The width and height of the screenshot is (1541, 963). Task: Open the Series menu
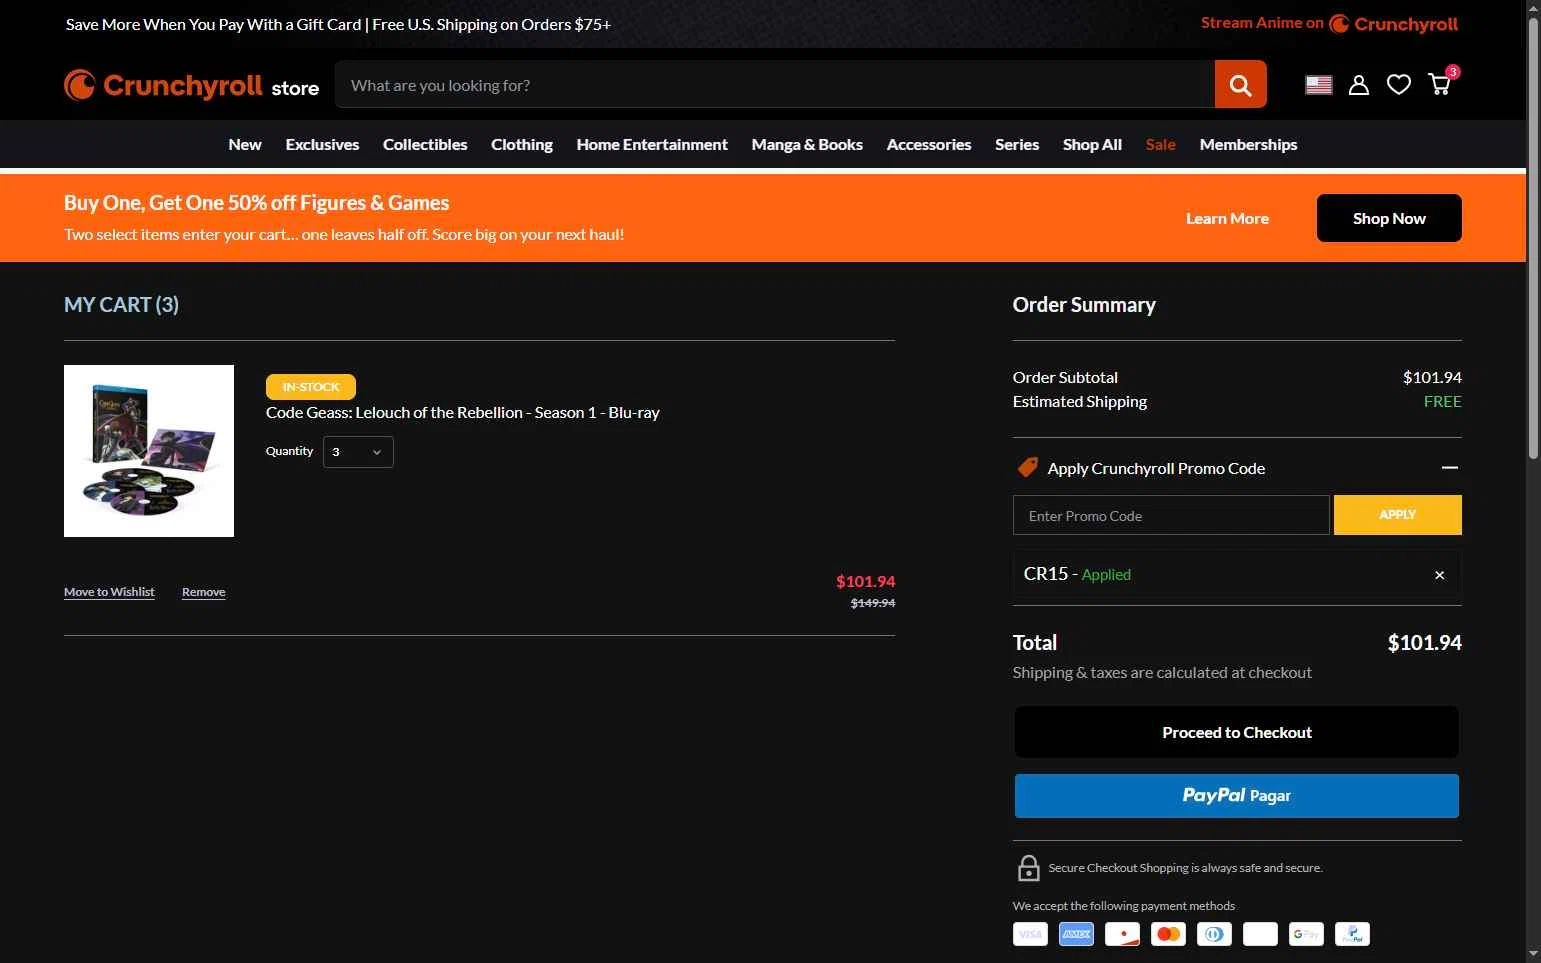[1017, 144]
